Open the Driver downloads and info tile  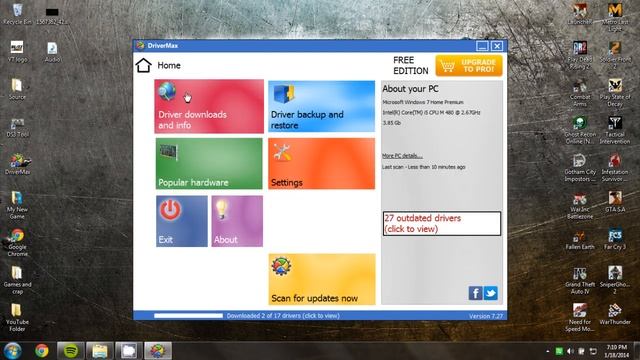pyautogui.click(x=209, y=106)
